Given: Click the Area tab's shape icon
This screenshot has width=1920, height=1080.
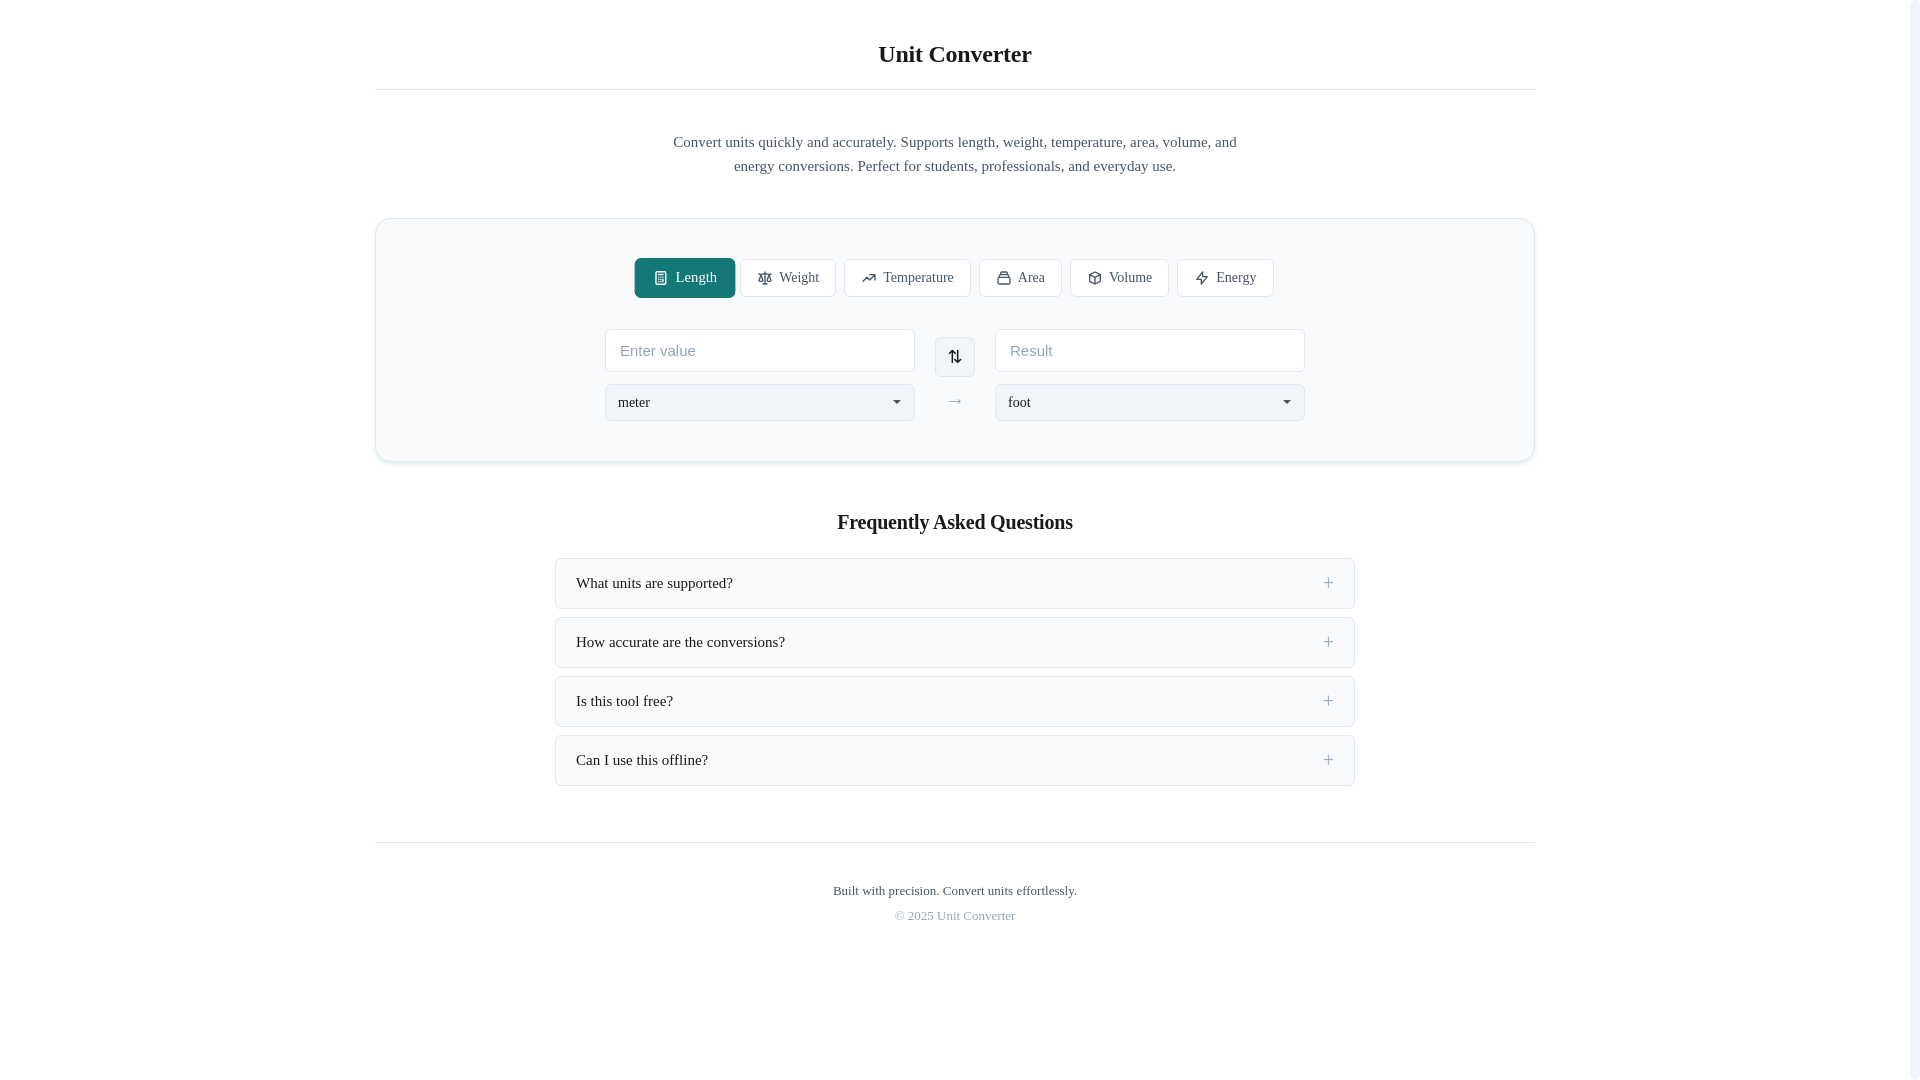Looking at the screenshot, I should 1004,278.
